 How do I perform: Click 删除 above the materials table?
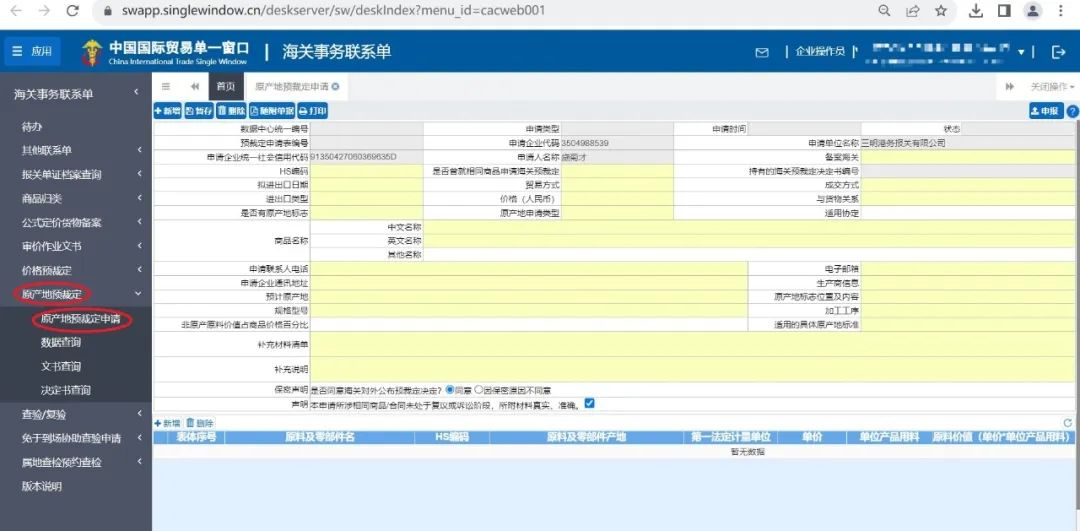200,424
